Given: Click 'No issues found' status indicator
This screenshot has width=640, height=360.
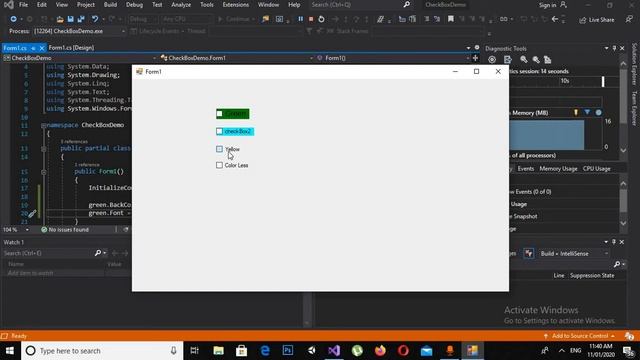Looking at the screenshot, I should point(65,230).
